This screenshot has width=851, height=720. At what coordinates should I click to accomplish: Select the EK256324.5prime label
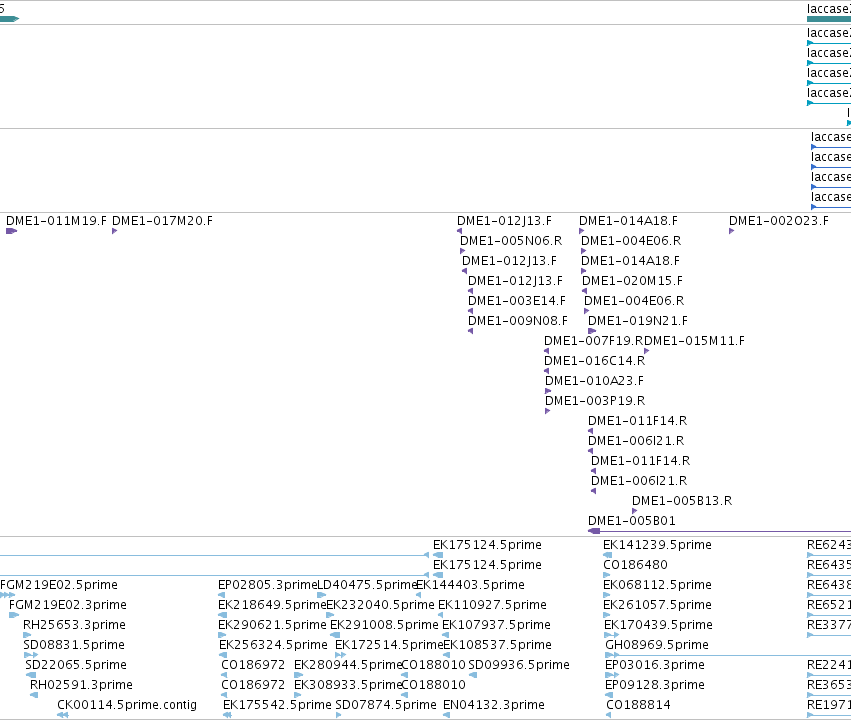tap(273, 645)
